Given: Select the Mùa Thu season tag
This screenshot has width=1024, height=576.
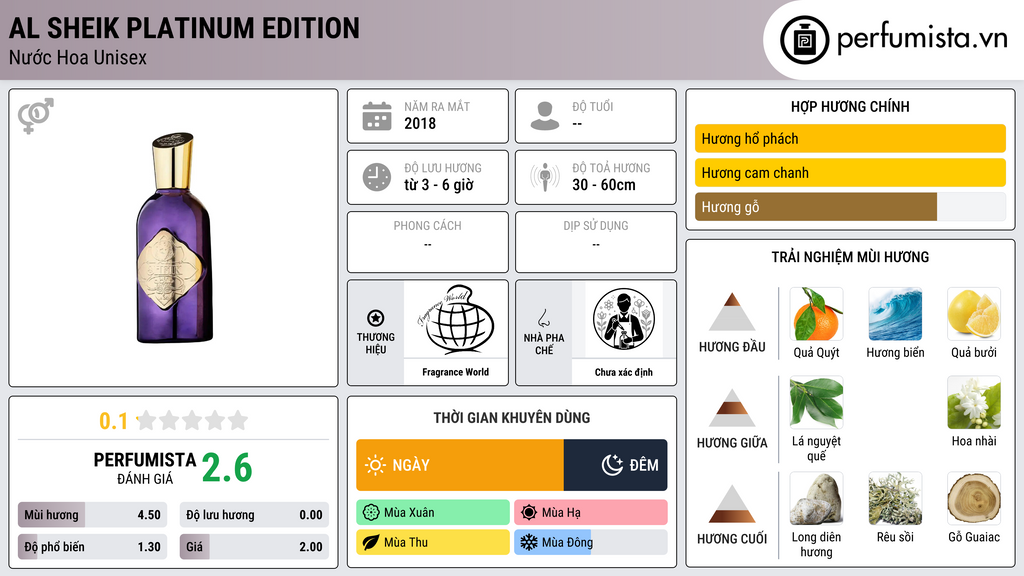Looking at the screenshot, I should pyautogui.click(x=433, y=542).
